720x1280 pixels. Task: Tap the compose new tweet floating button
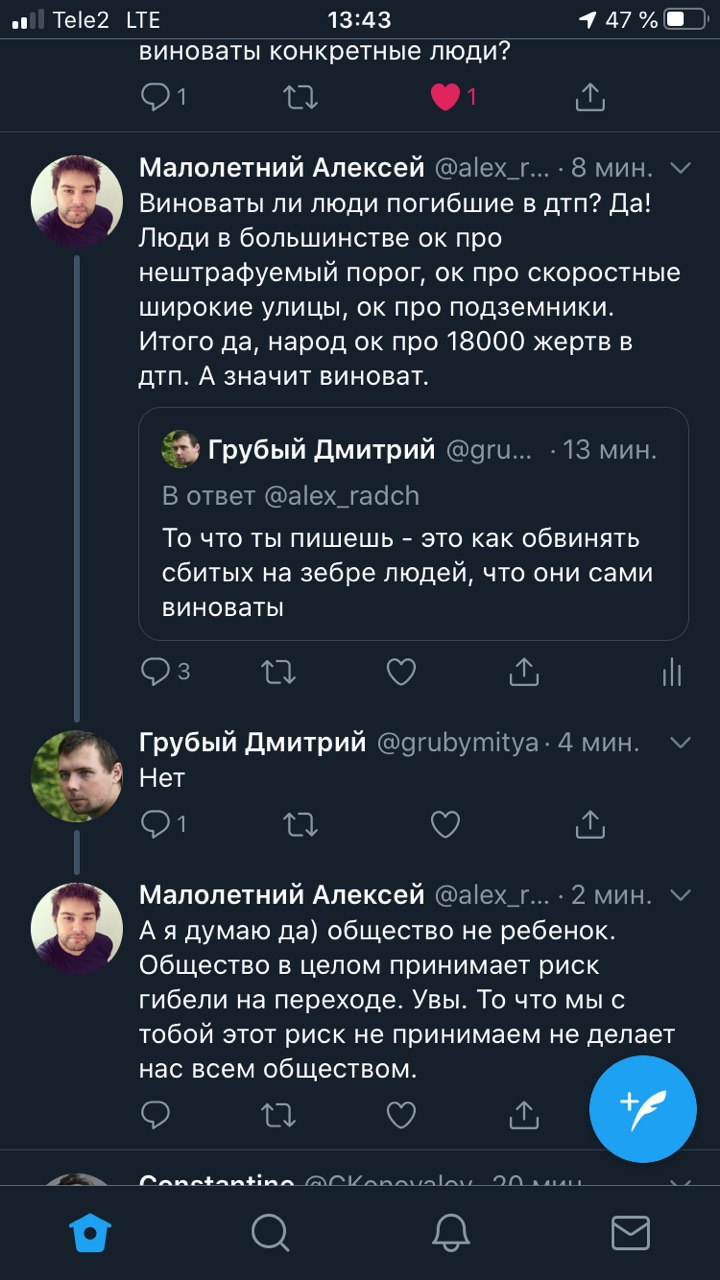642,1106
